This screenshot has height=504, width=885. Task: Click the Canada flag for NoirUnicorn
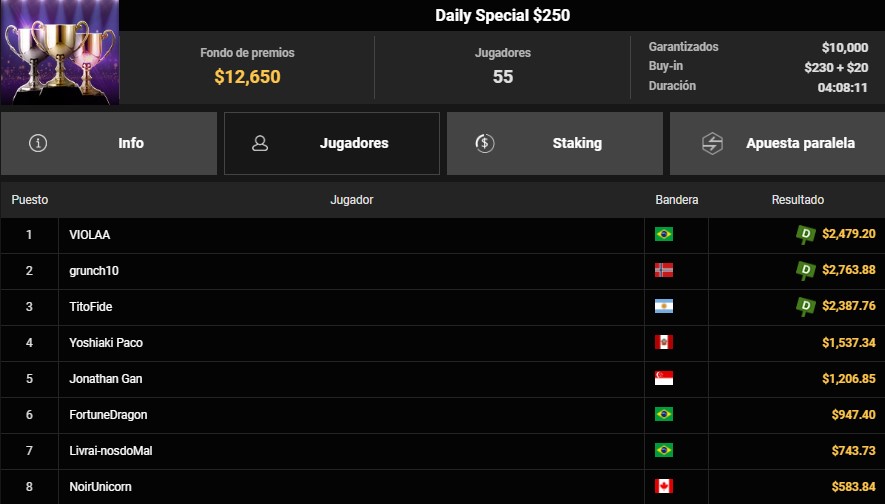point(663,486)
